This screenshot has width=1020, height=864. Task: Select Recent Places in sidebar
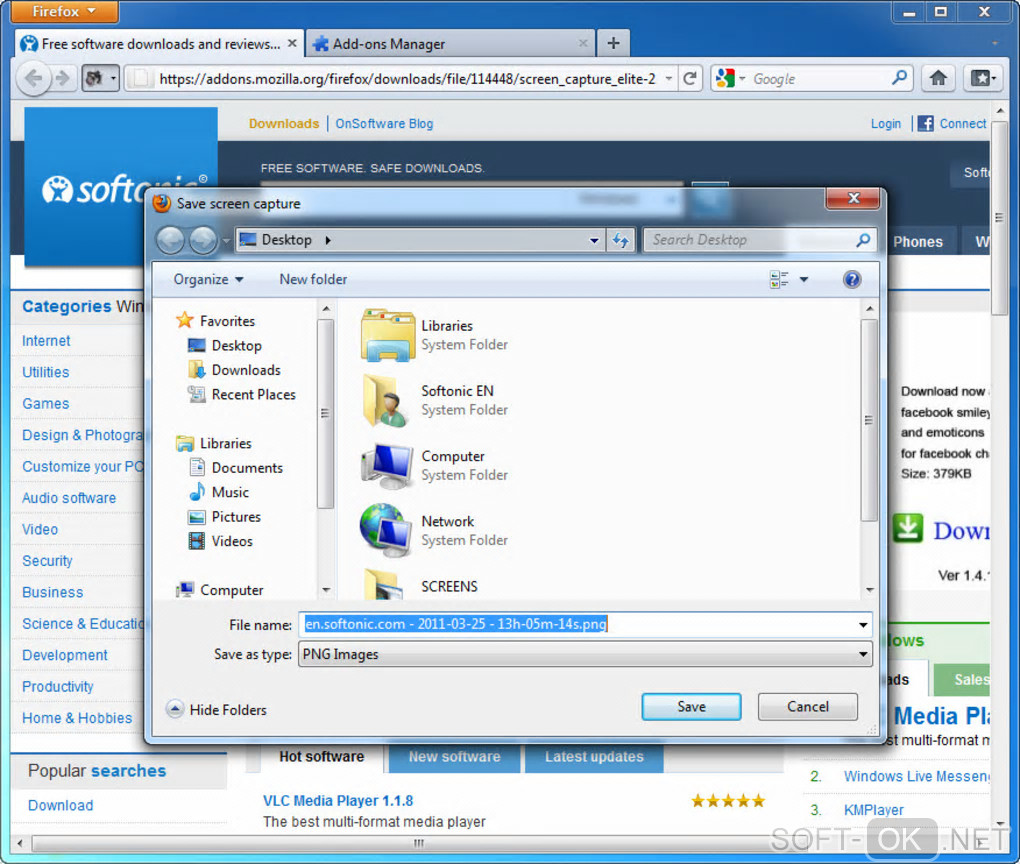242,394
